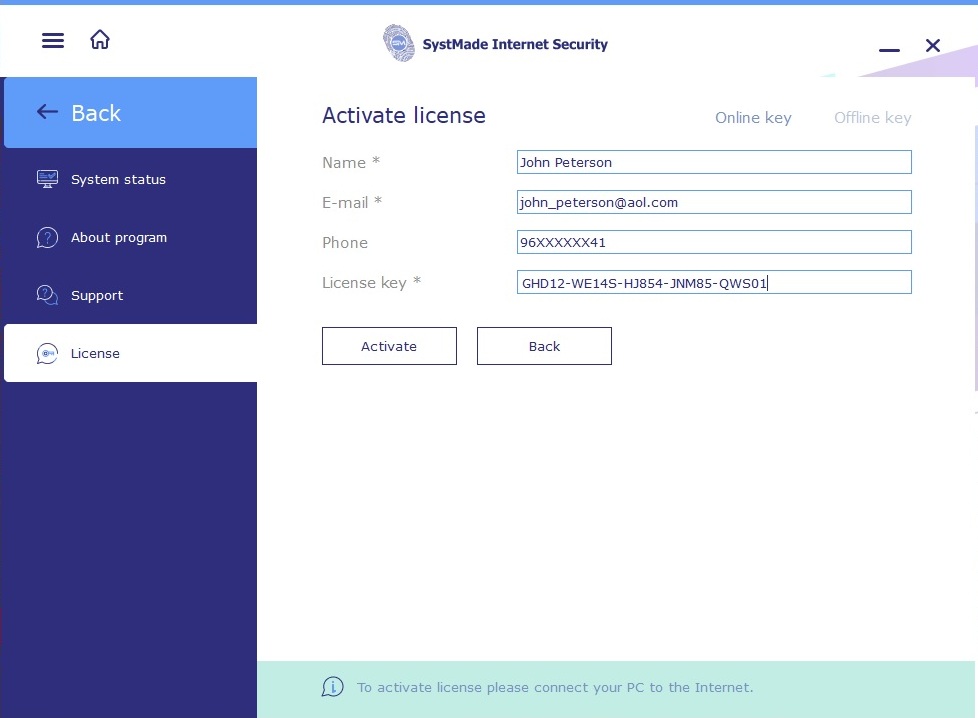Go to the home screen icon
The height and width of the screenshot is (718, 978).
pyautogui.click(x=100, y=40)
